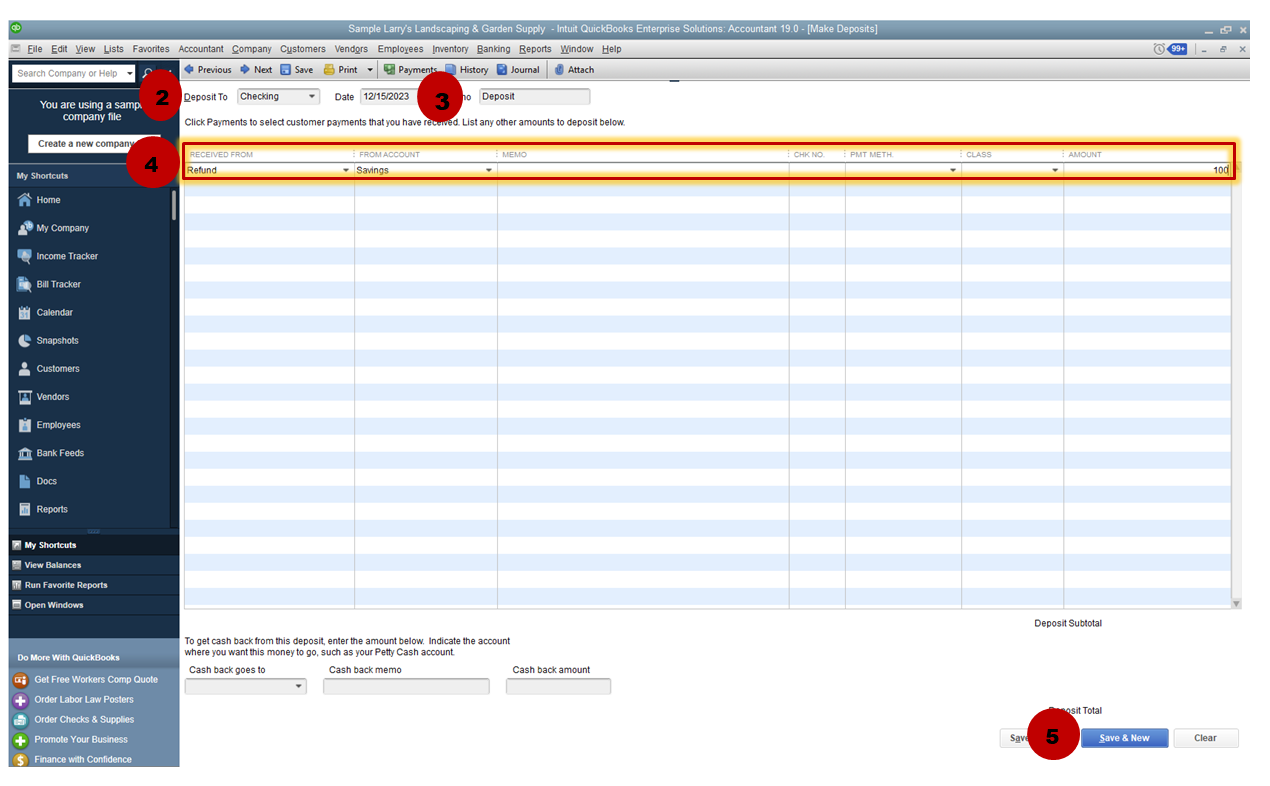The image size is (1270, 786).
Task: Click the Save & New button
Action: 1124,738
